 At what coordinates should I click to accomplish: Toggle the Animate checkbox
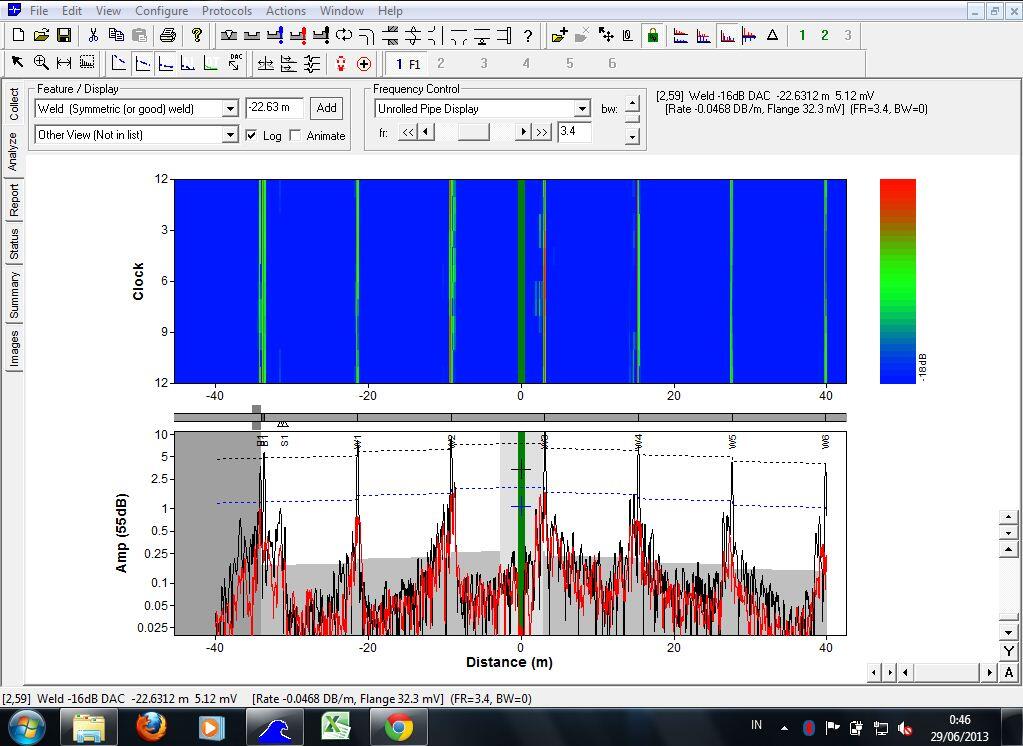[296, 135]
